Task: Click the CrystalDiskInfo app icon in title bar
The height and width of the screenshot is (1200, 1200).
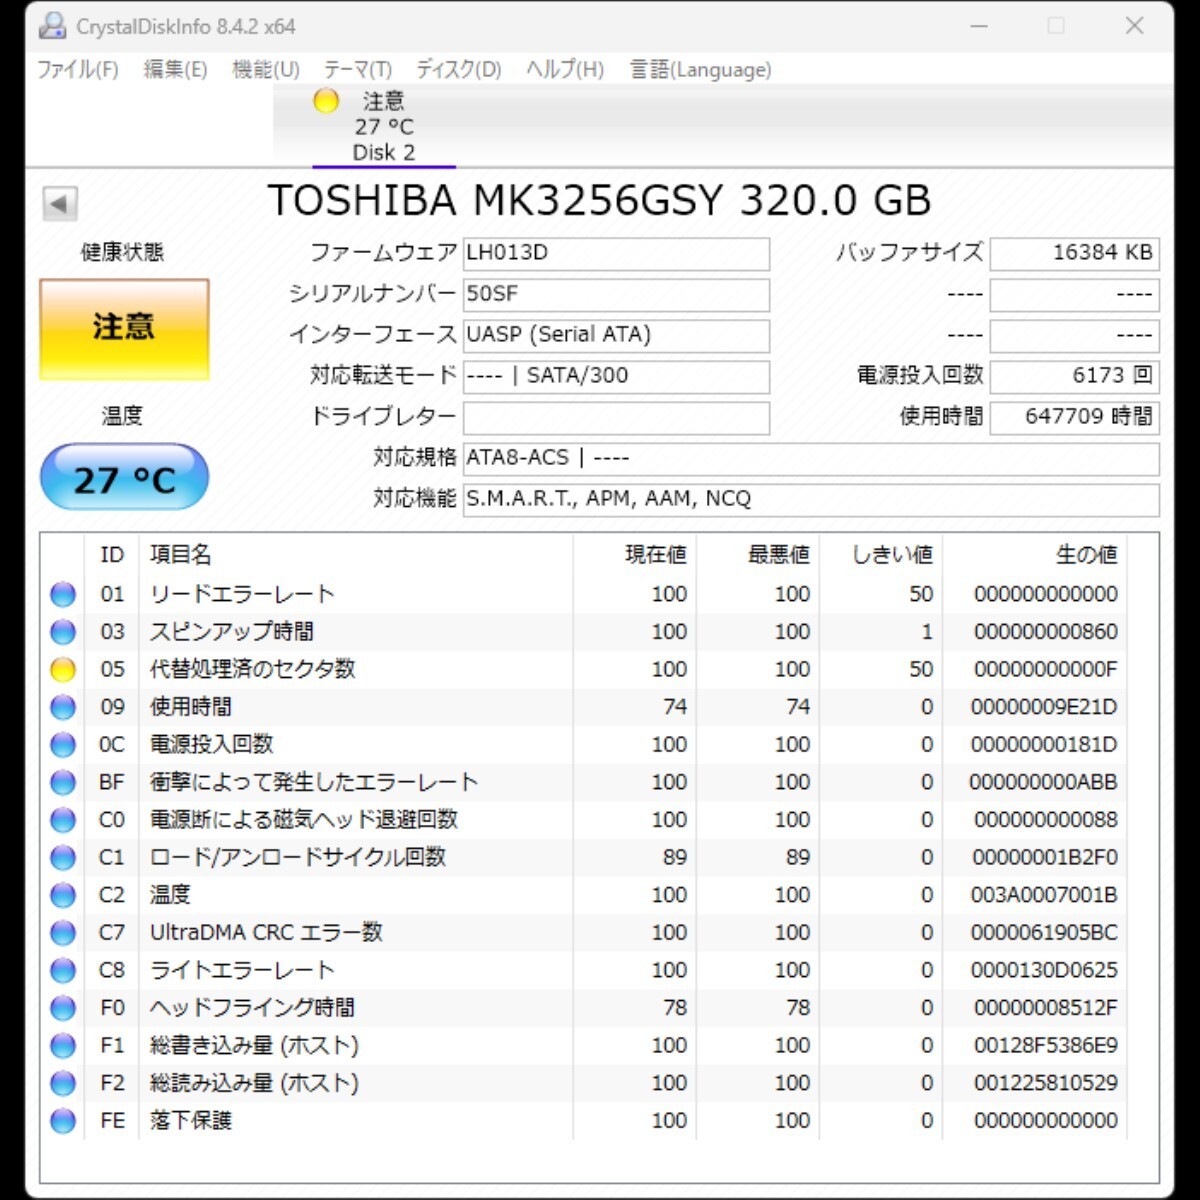Action: [x=52, y=27]
